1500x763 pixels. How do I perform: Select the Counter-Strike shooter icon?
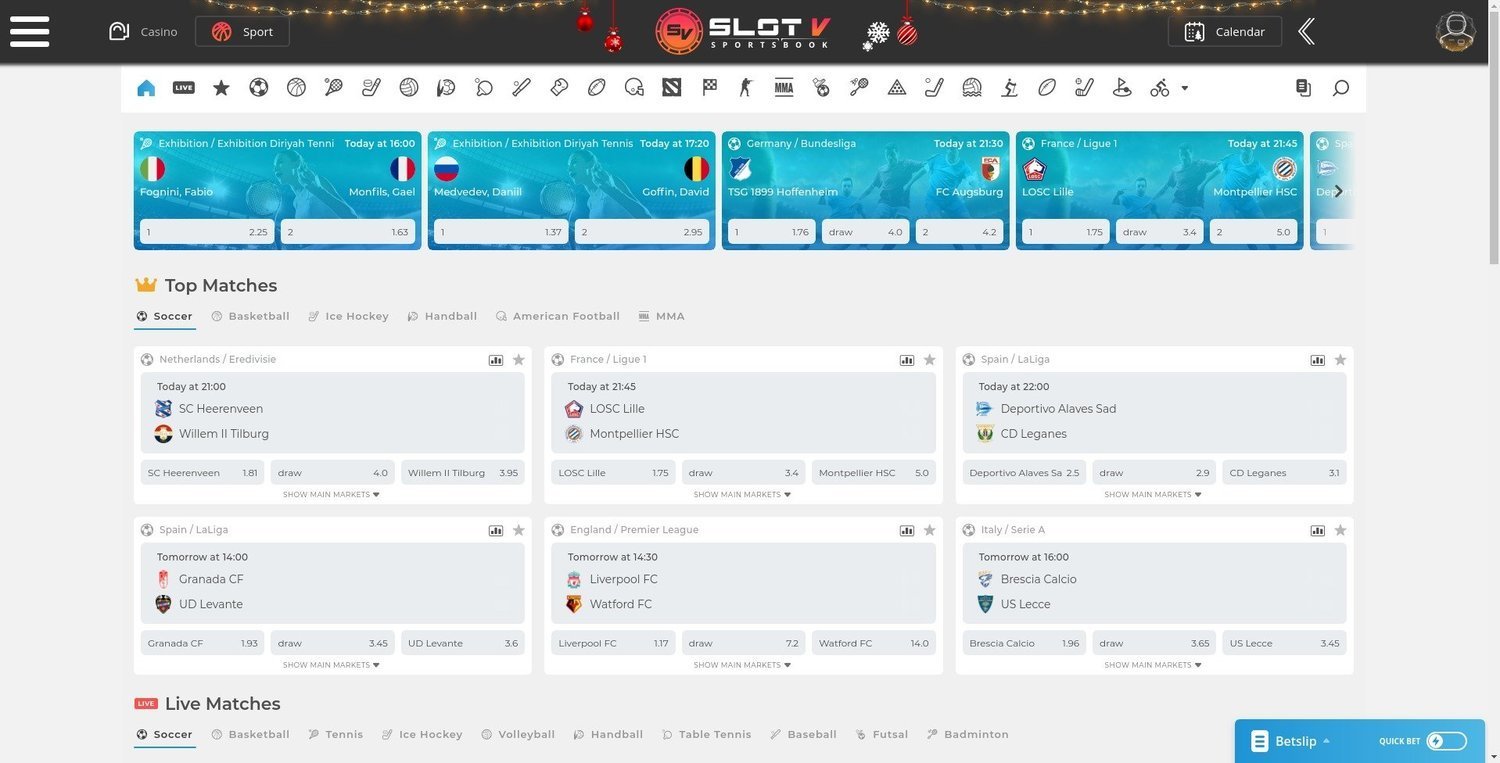pos(746,88)
